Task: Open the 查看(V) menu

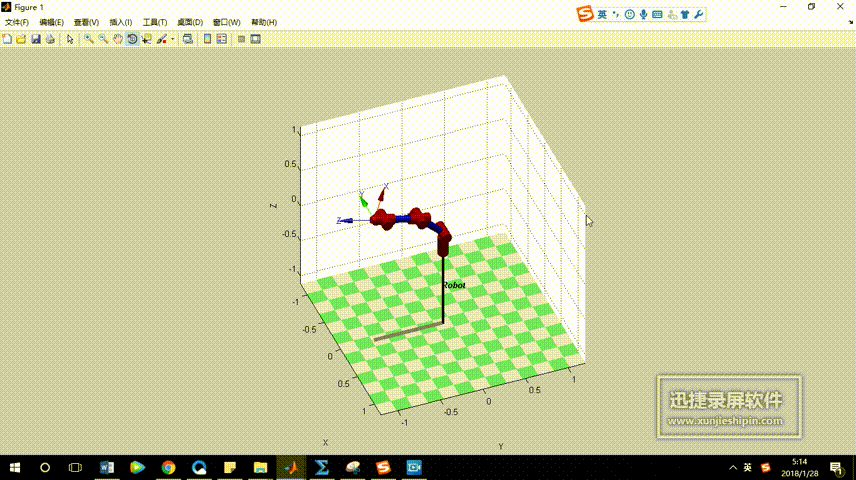Action: pyautogui.click(x=86, y=22)
